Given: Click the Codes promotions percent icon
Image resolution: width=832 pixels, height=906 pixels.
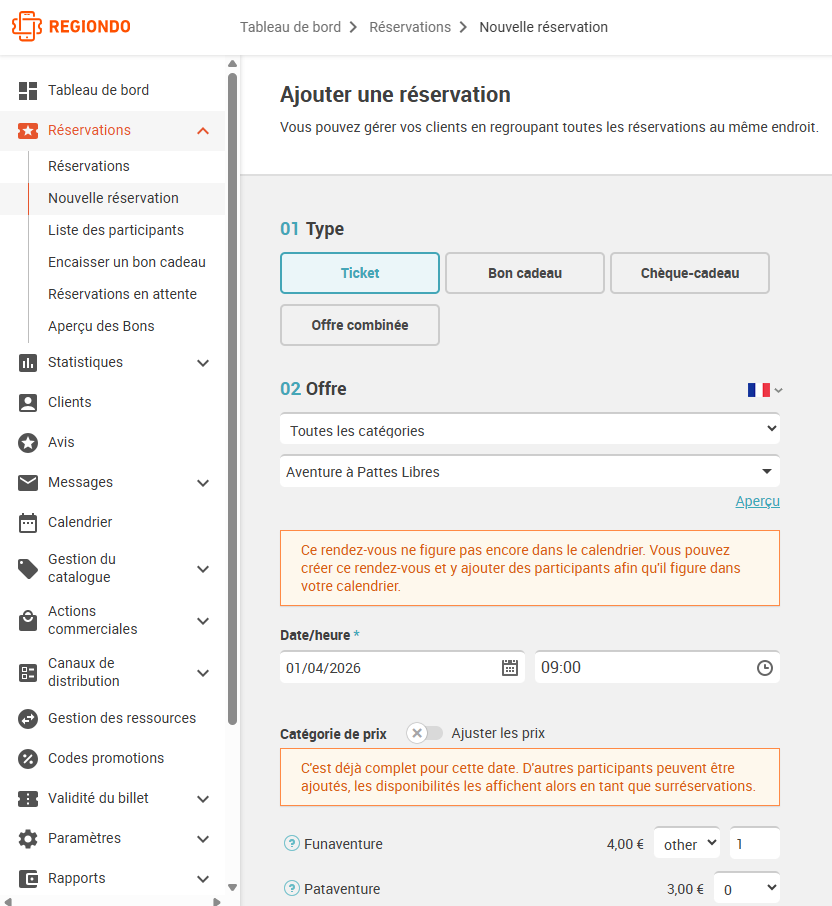Looking at the screenshot, I should click(28, 759).
